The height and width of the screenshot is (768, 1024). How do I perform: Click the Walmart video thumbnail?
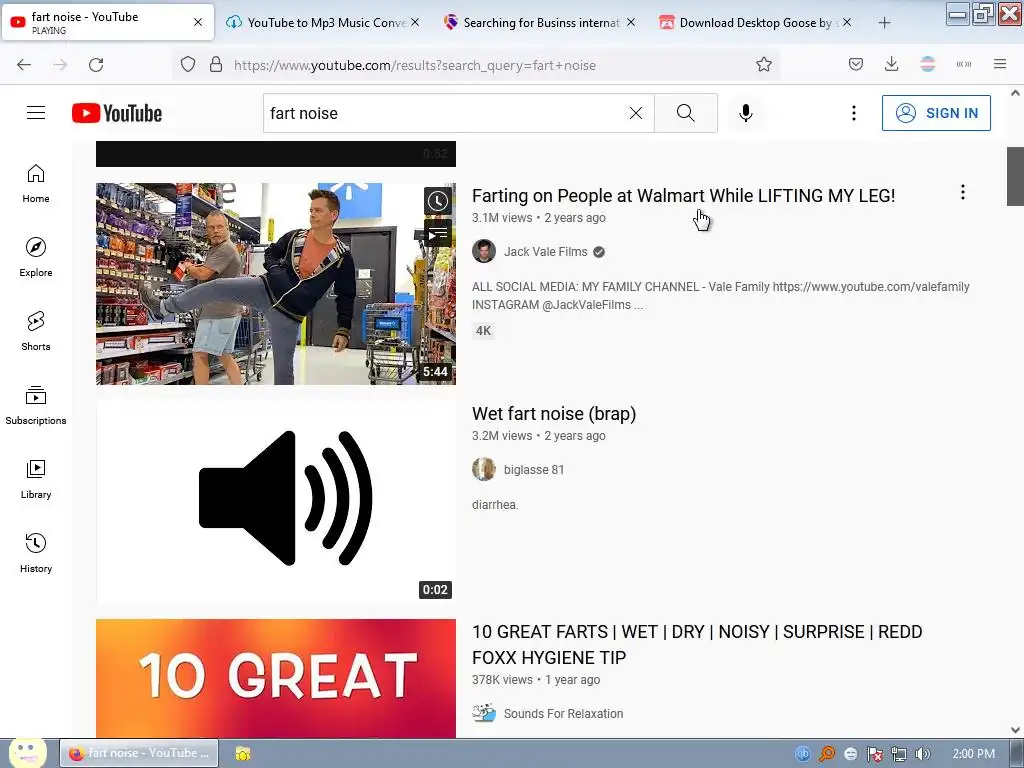[276, 283]
